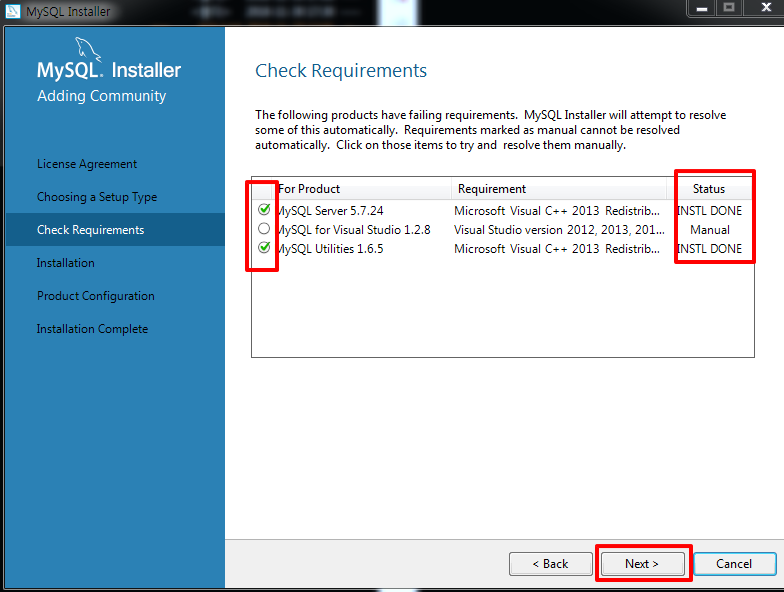Click the MySQL Installer title bar icon
Screen dimensions: 784x592
pos(12,10)
